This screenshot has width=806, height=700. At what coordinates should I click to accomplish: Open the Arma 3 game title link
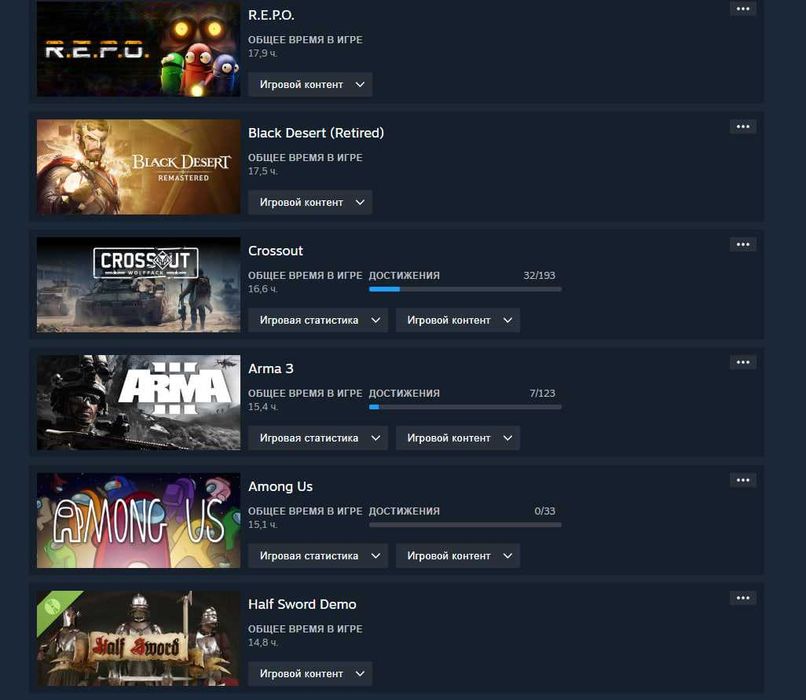pos(271,369)
